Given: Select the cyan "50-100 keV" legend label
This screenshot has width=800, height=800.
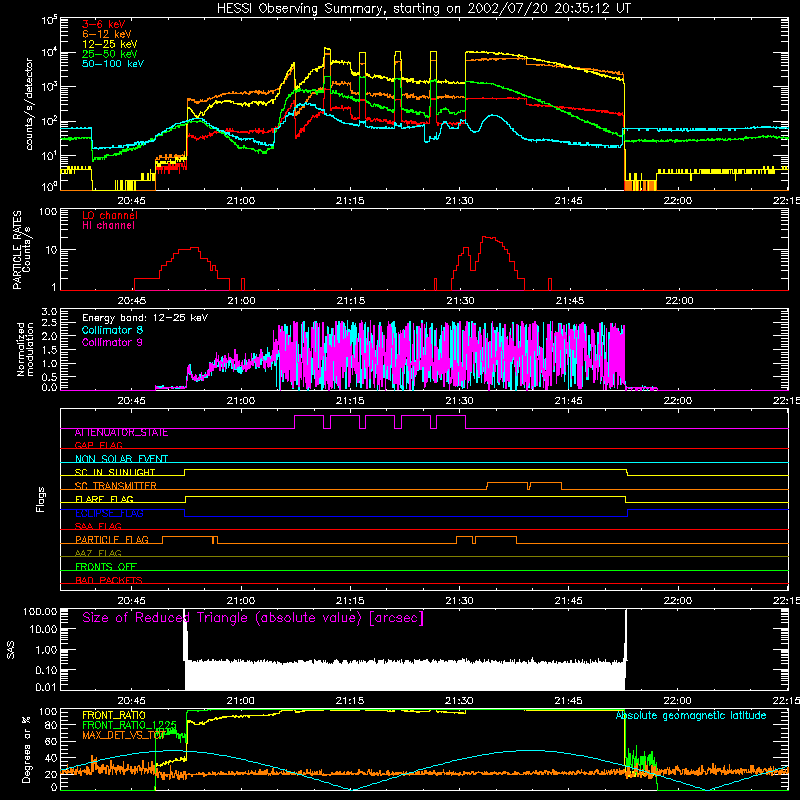Looking at the screenshot, I should [x=113, y=64].
